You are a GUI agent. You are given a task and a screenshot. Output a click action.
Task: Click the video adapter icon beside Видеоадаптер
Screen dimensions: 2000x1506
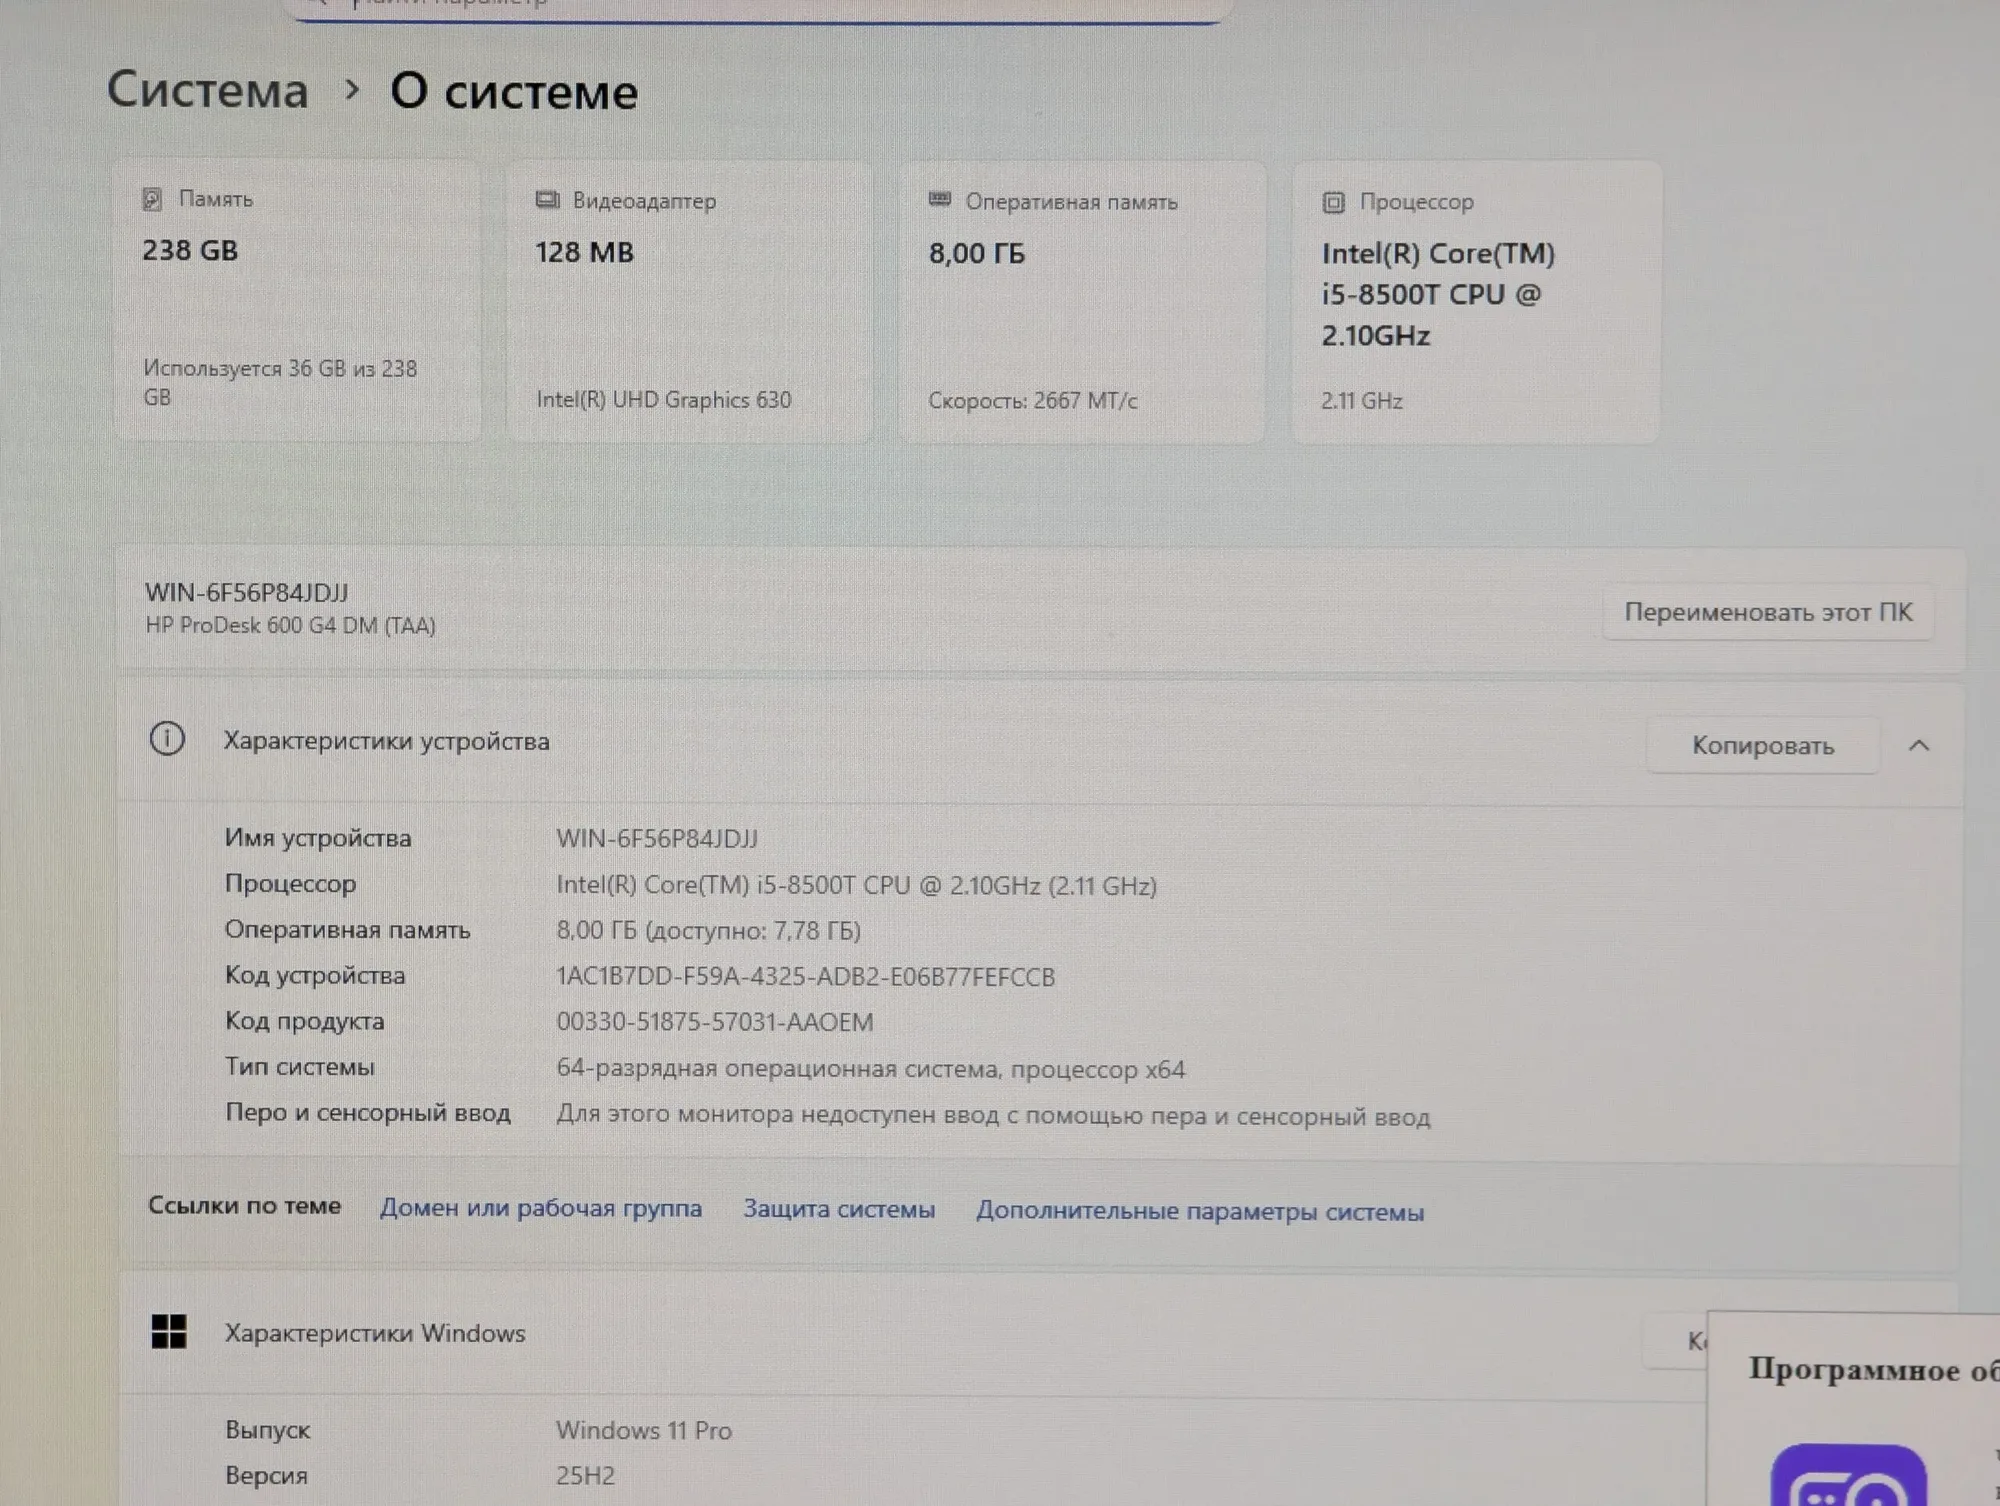point(547,200)
